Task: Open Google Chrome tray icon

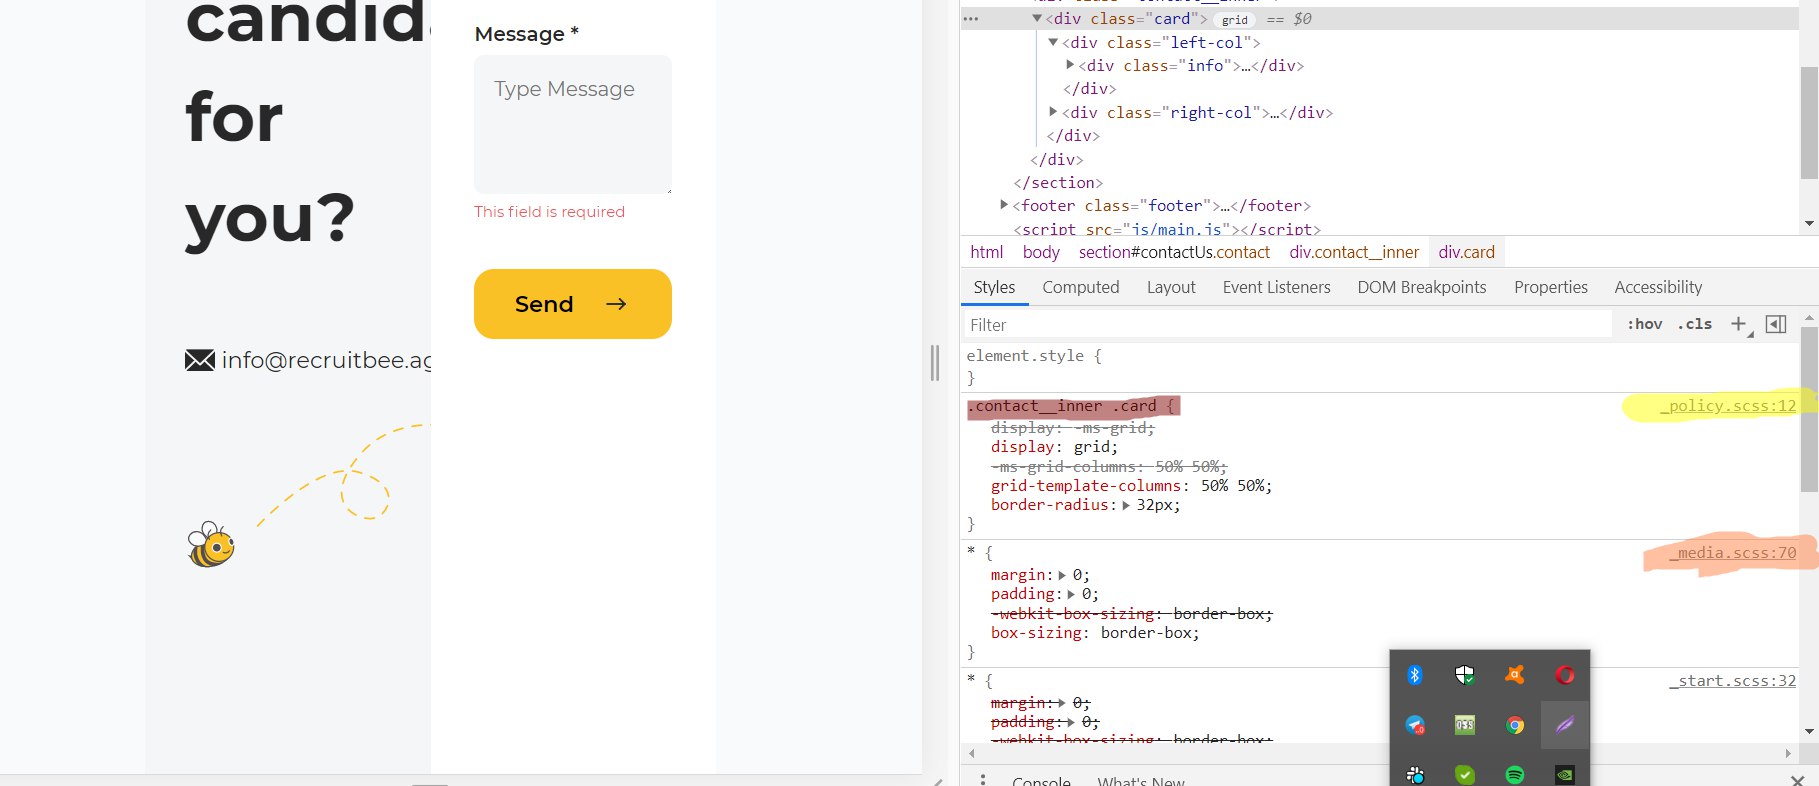Action: pos(1514,725)
